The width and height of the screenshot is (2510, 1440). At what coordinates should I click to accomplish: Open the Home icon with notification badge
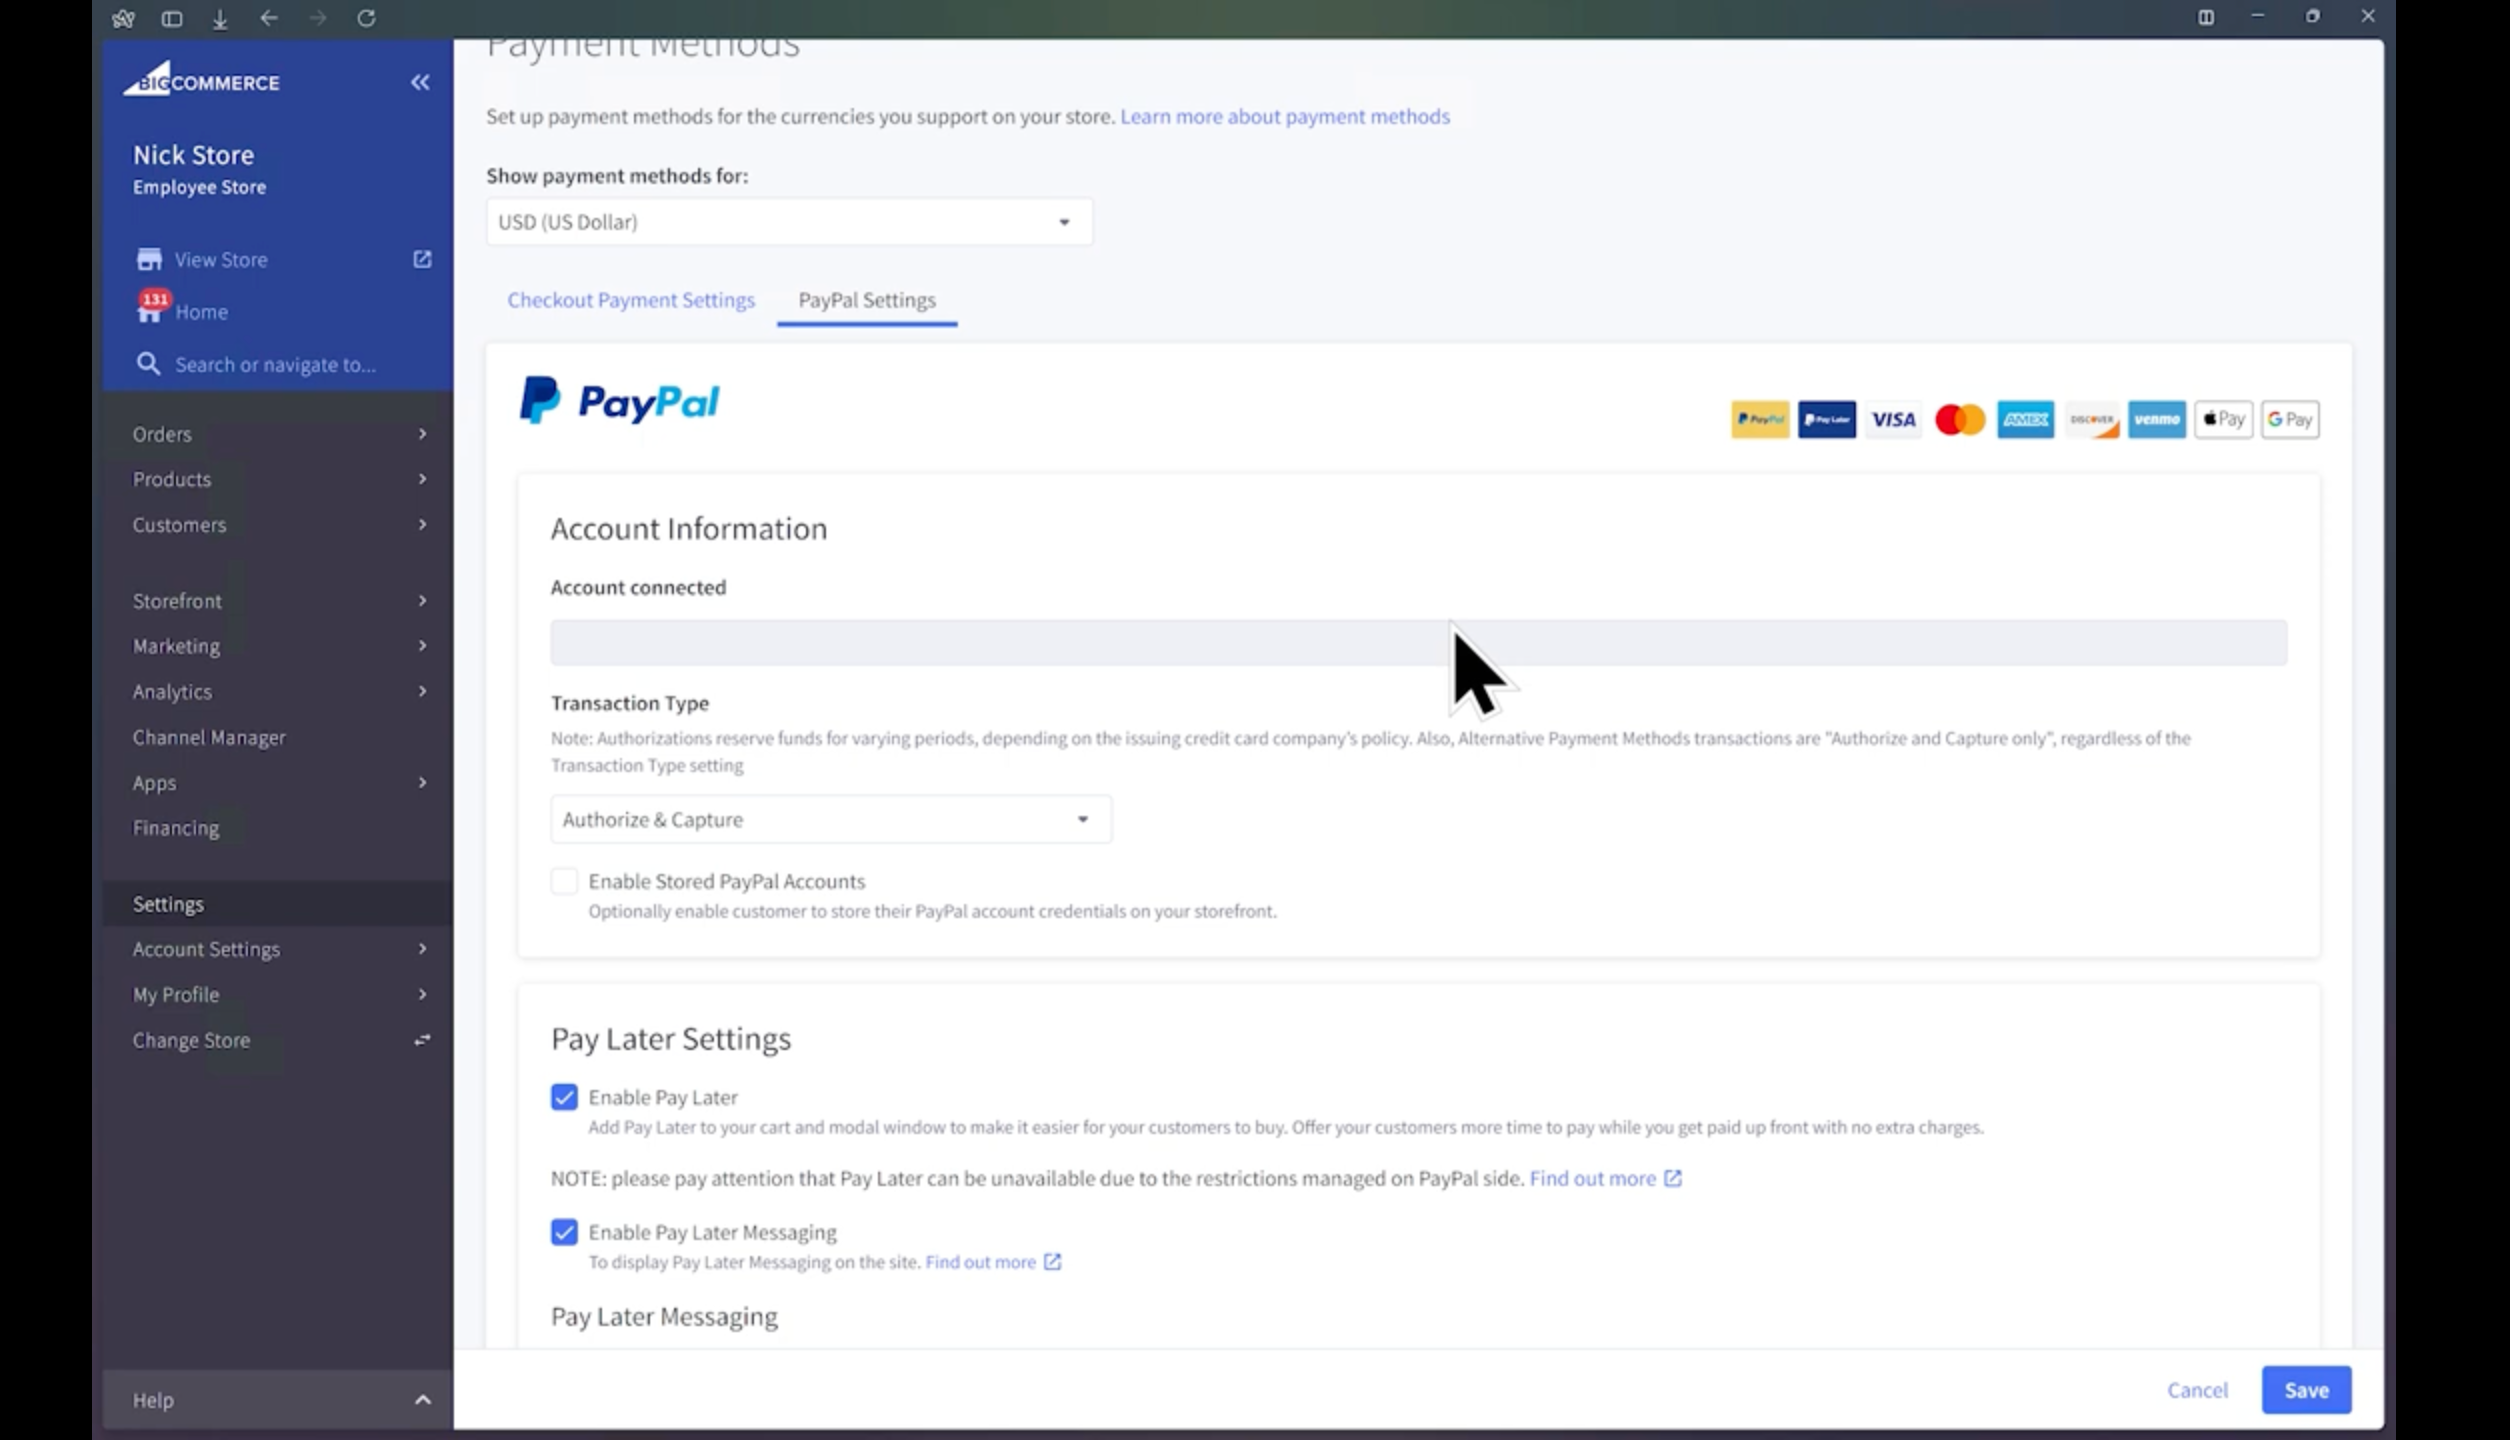click(x=150, y=310)
